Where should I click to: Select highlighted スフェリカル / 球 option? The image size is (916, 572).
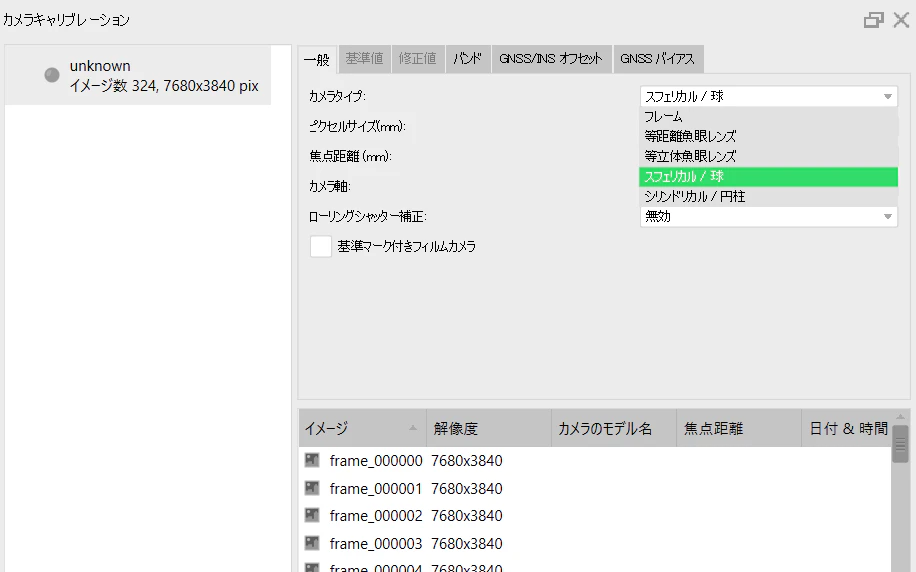pyautogui.click(x=768, y=176)
